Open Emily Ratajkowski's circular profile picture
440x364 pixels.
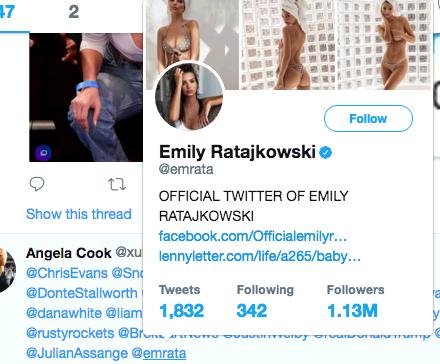click(189, 96)
